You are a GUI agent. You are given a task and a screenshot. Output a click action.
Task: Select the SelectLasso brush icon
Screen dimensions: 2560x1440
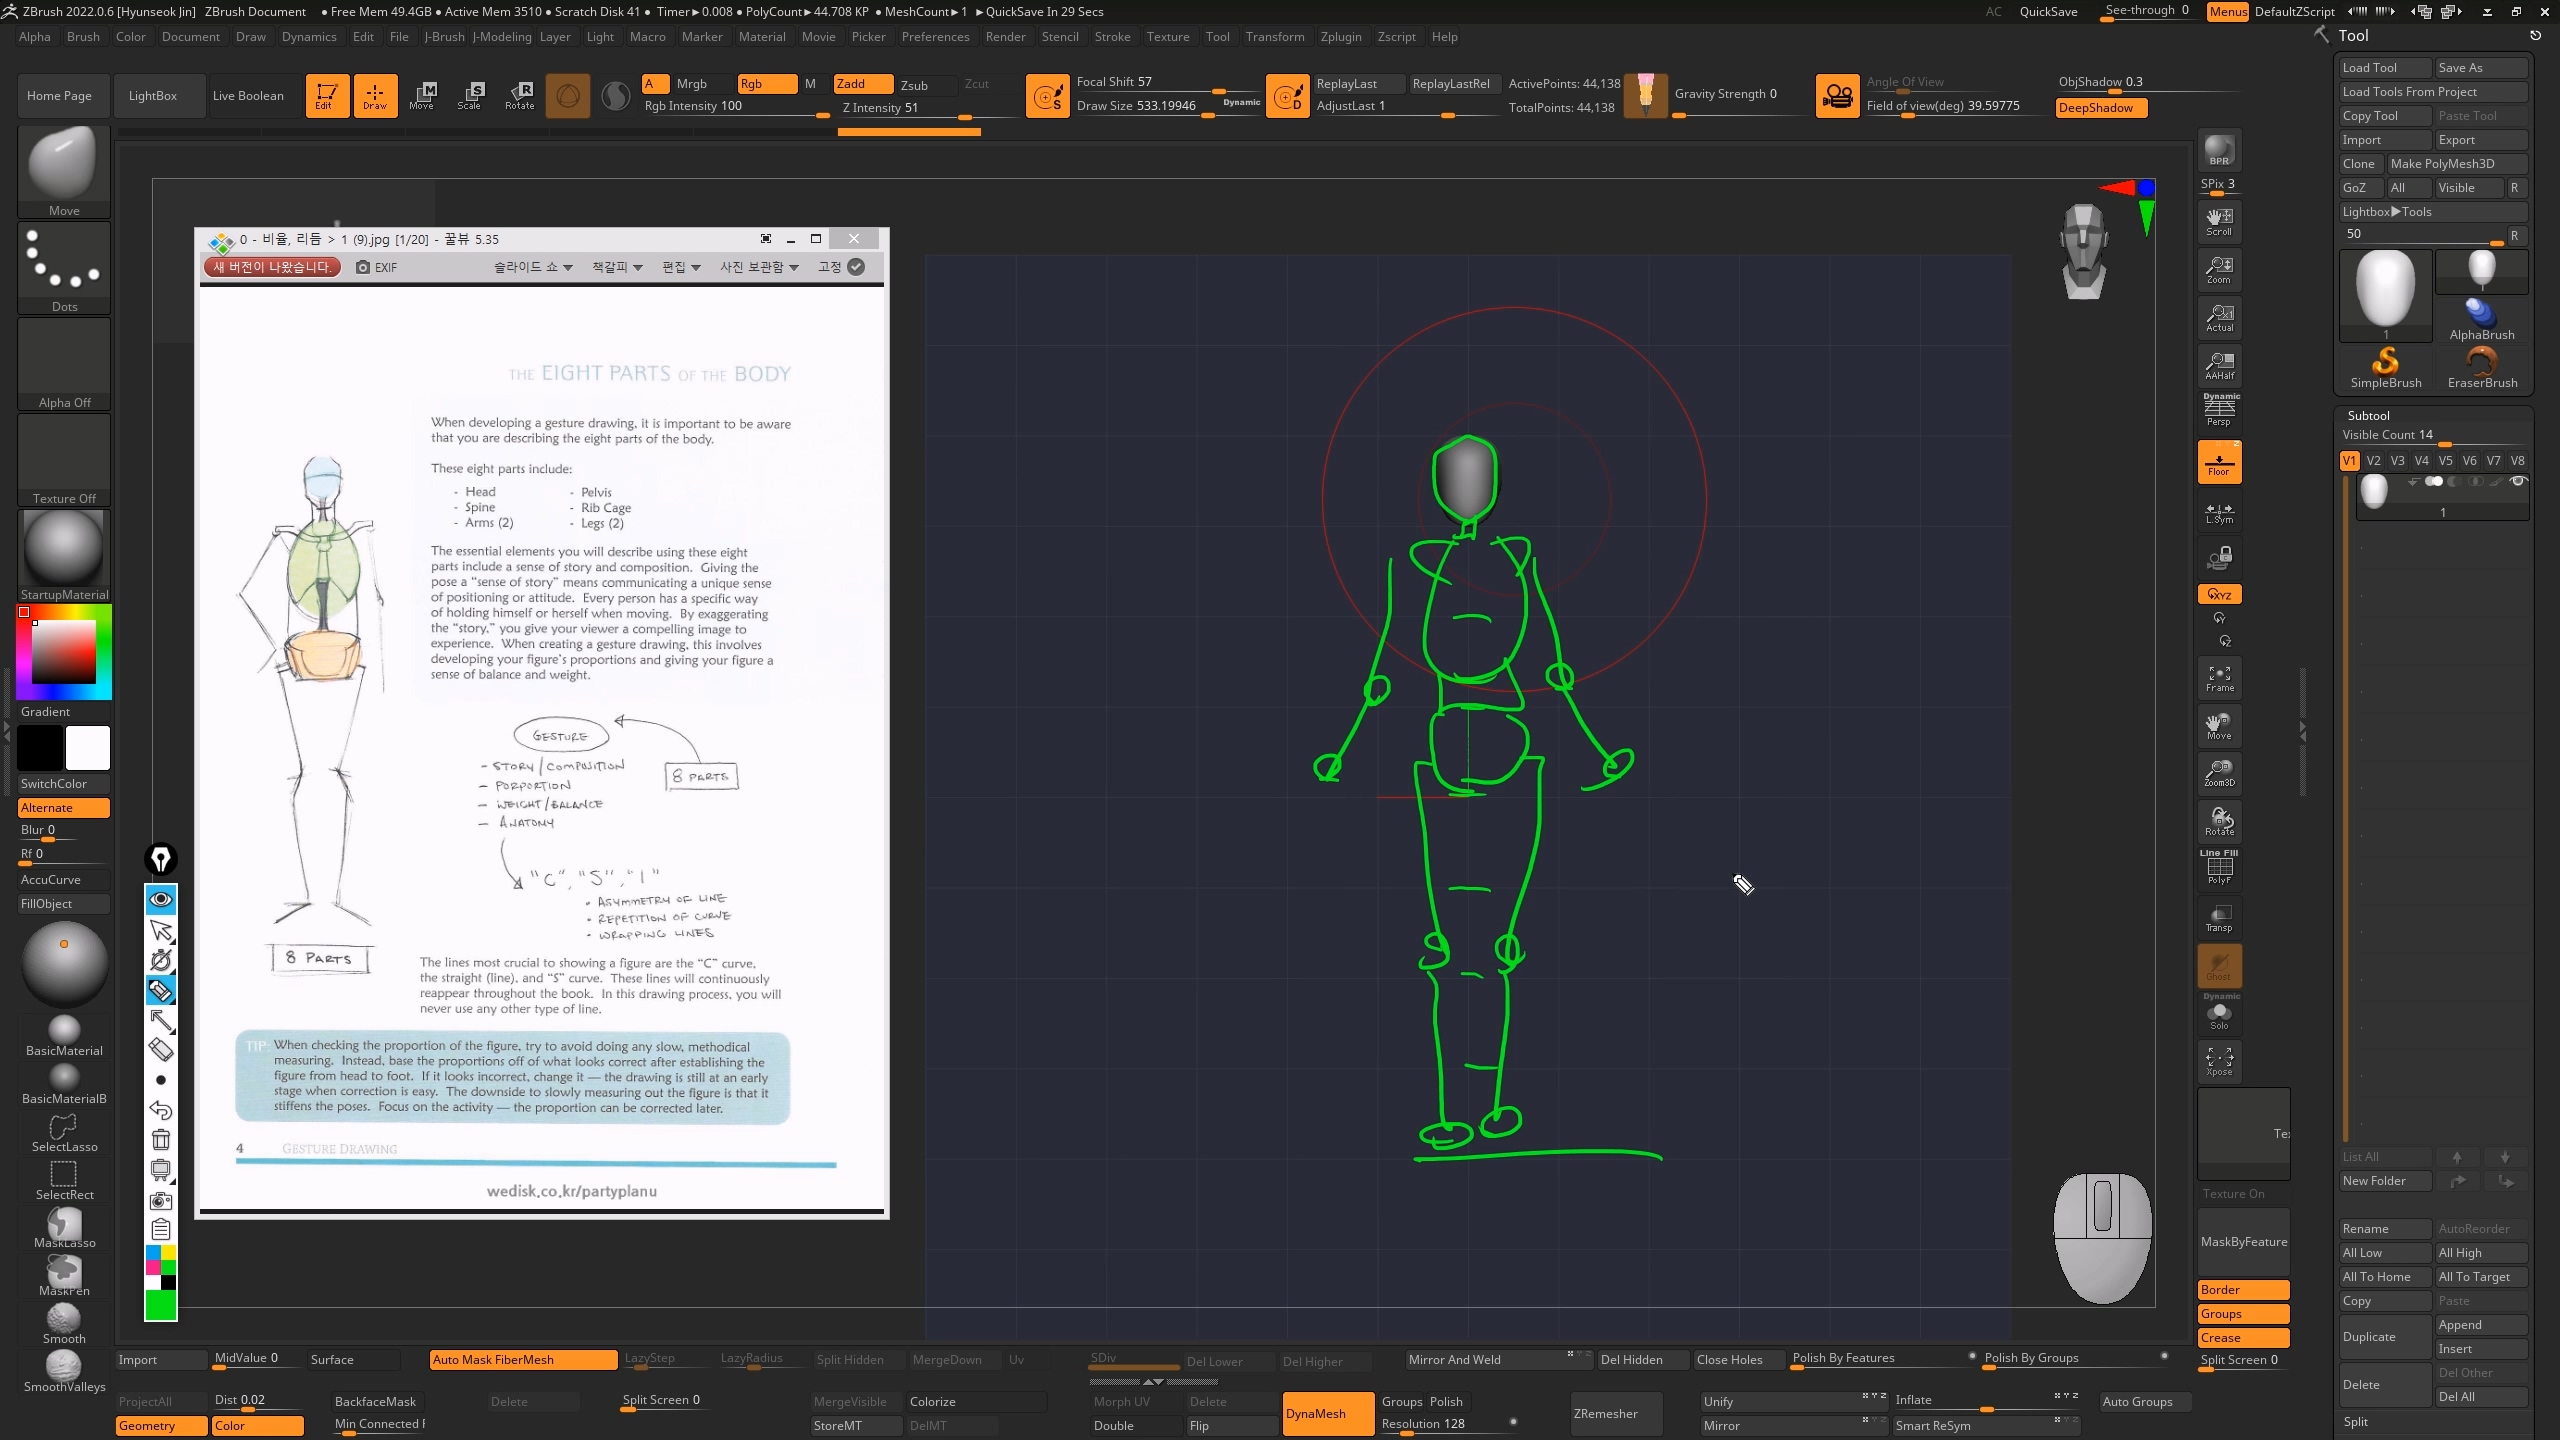point(64,1132)
